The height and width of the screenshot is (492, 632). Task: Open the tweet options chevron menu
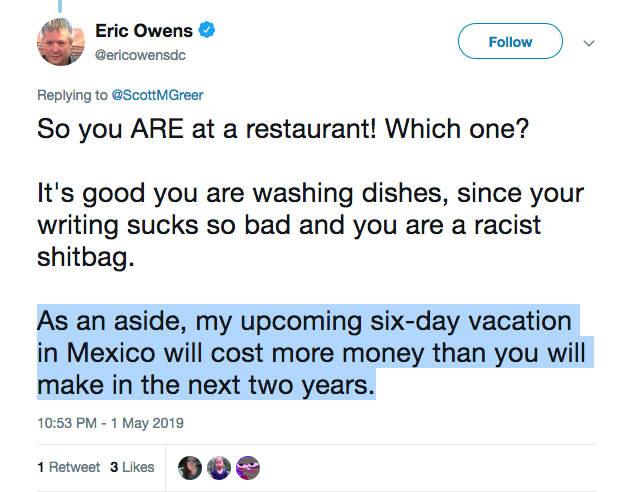[x=589, y=43]
